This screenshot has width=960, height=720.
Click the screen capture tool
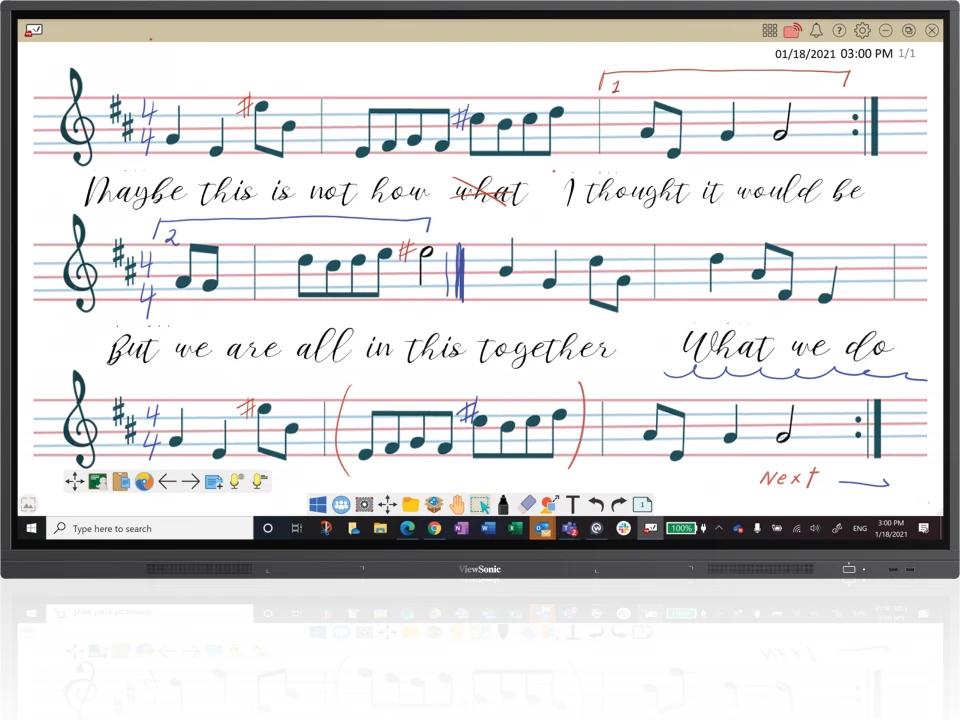(364, 504)
